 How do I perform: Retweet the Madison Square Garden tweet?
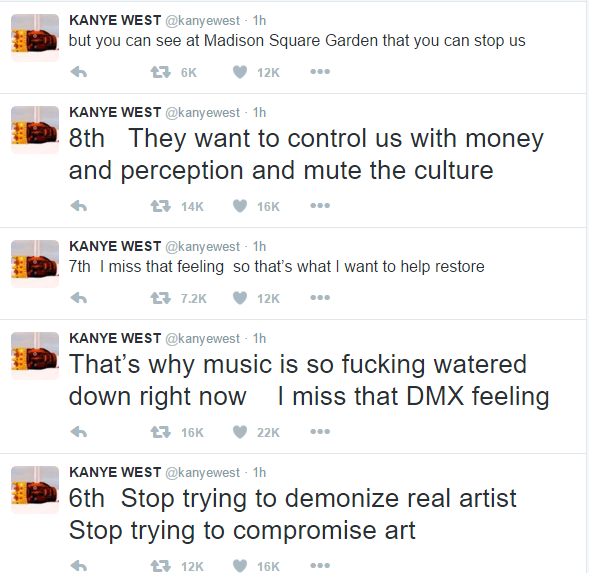[x=161, y=72]
